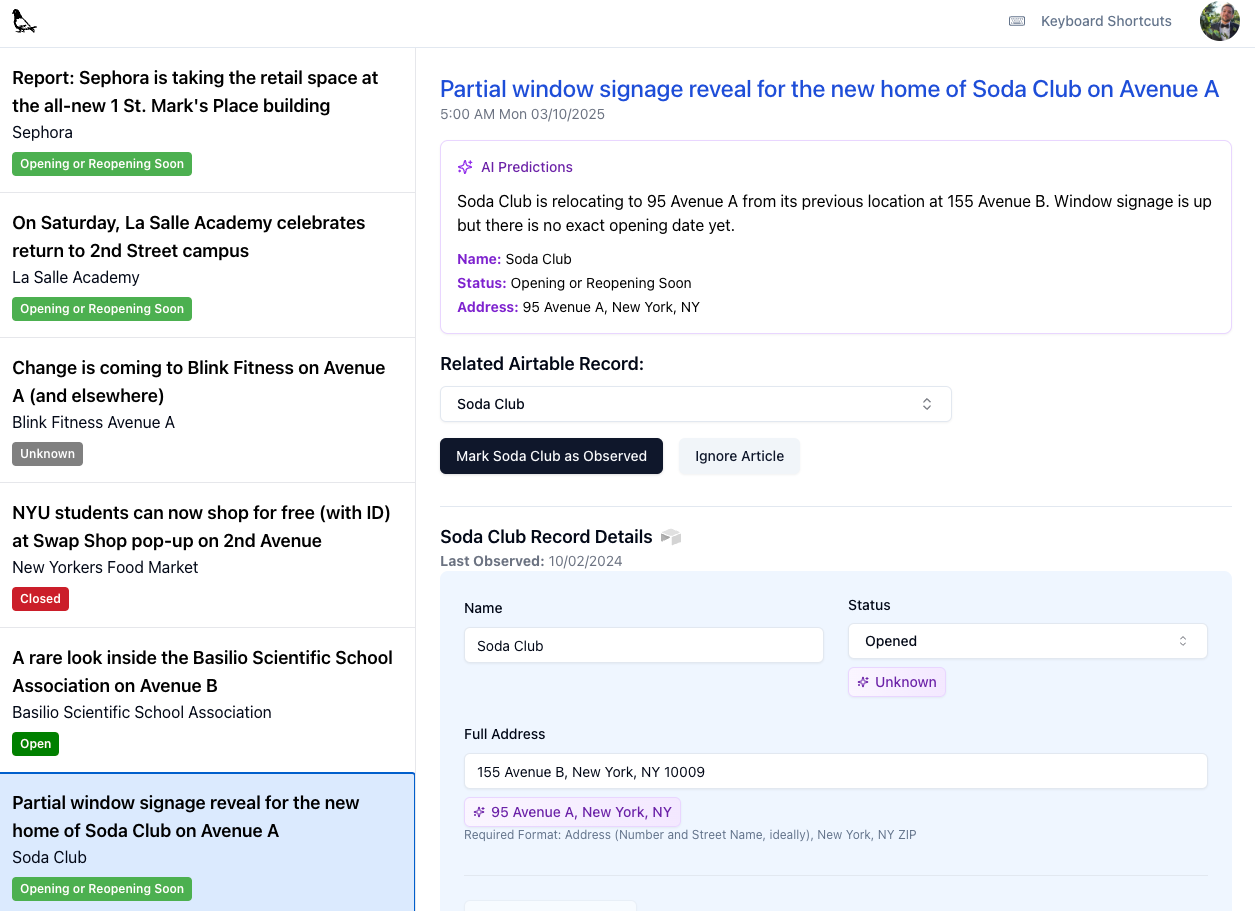Select the La Salle Academy article

click(207, 265)
